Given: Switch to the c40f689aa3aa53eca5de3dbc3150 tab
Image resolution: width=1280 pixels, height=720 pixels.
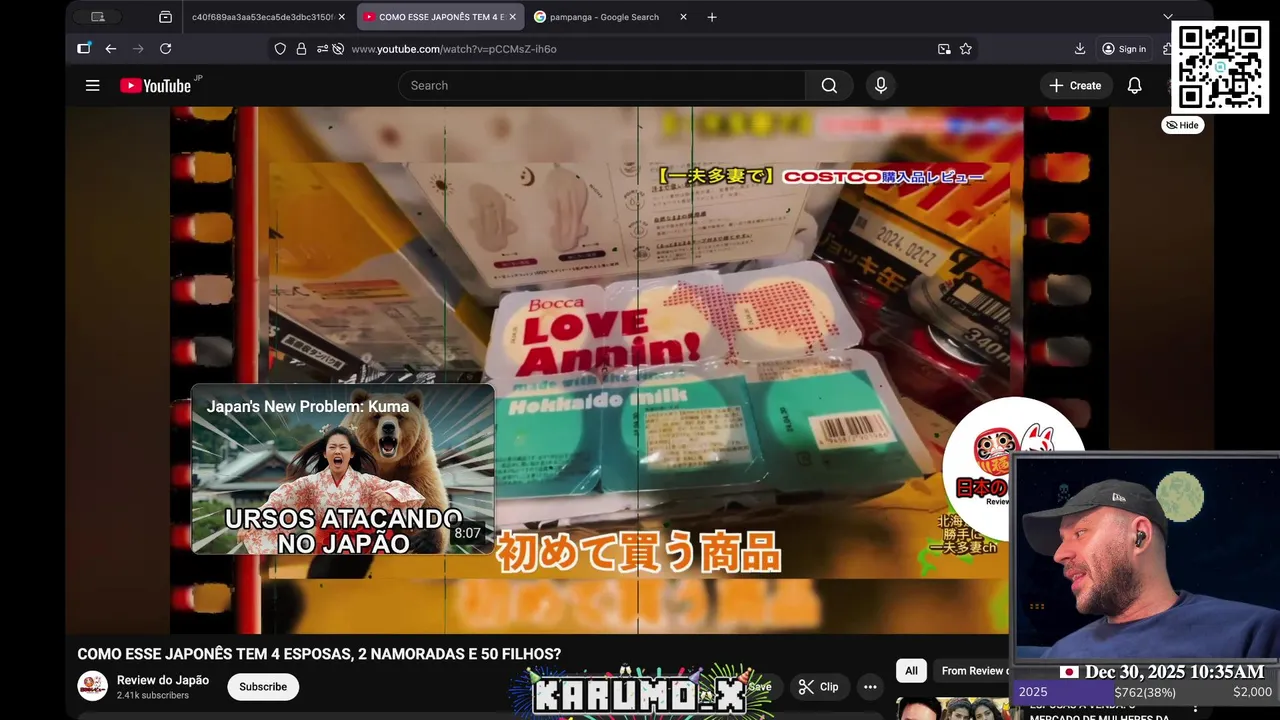Looking at the screenshot, I should [262, 17].
